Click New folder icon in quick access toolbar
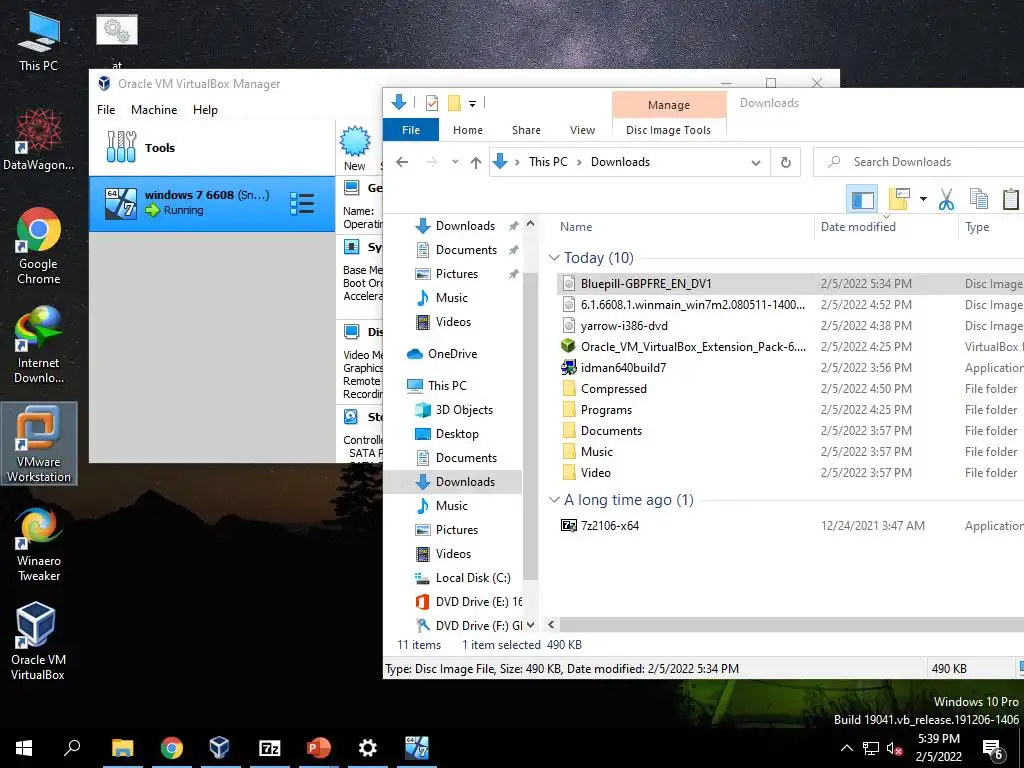 pos(454,103)
